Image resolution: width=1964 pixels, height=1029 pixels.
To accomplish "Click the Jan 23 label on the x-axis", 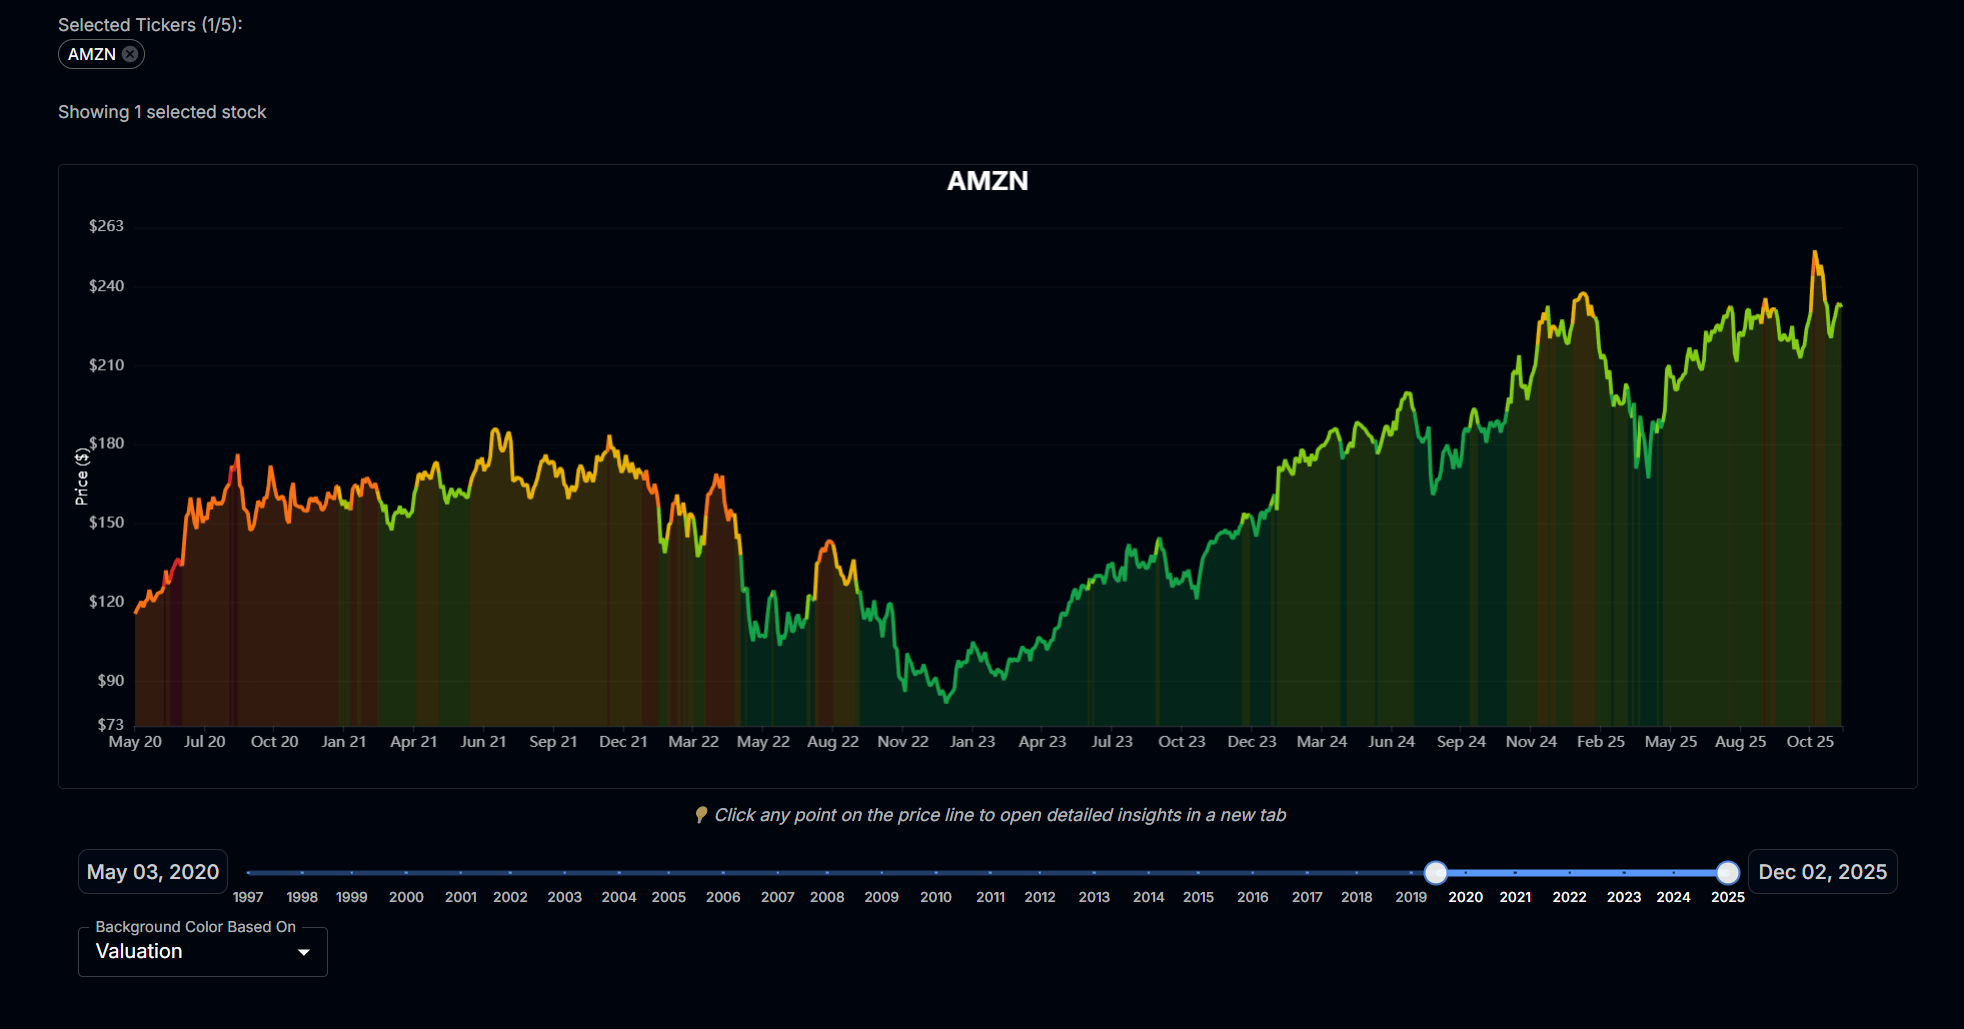I will click(x=972, y=742).
